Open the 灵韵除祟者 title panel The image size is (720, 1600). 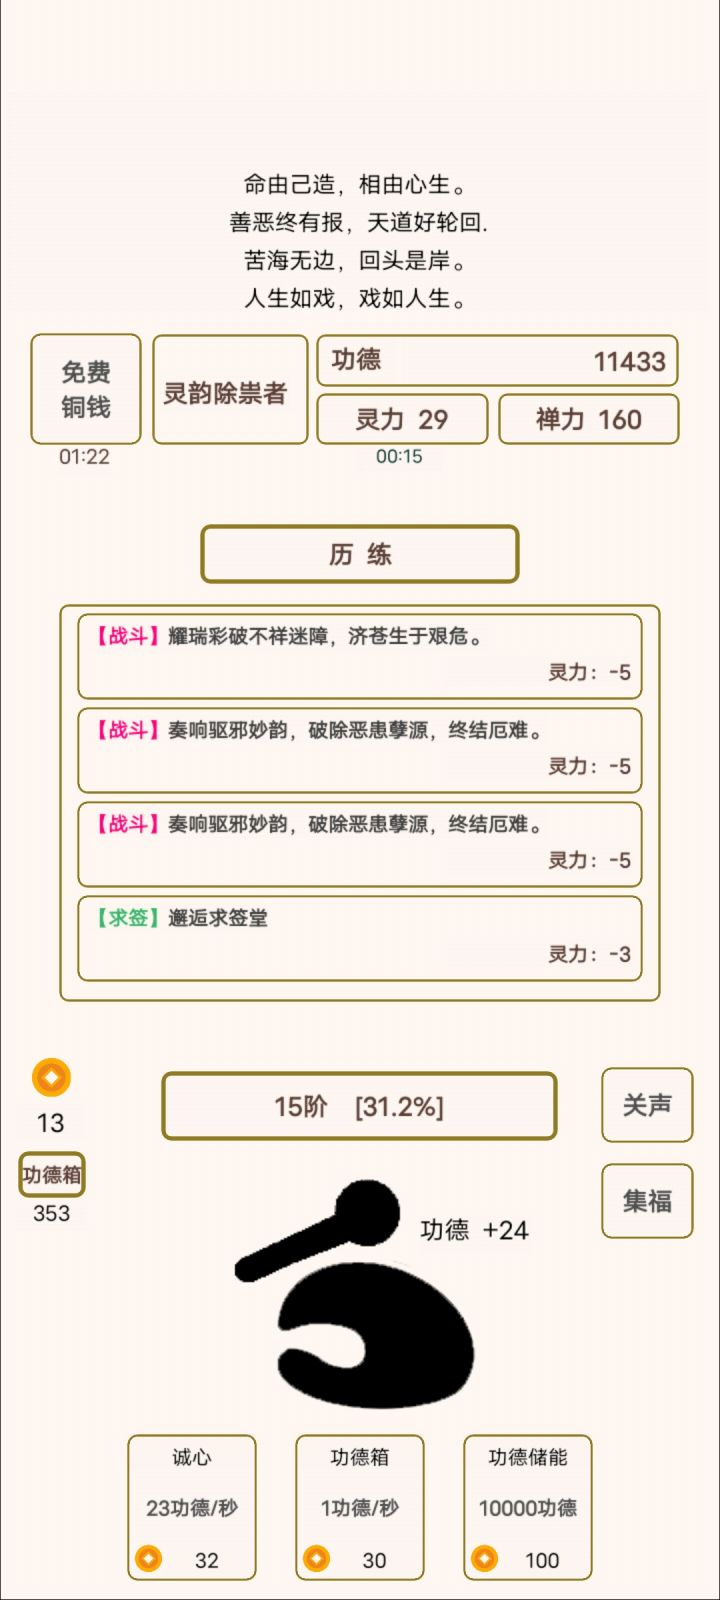[230, 390]
